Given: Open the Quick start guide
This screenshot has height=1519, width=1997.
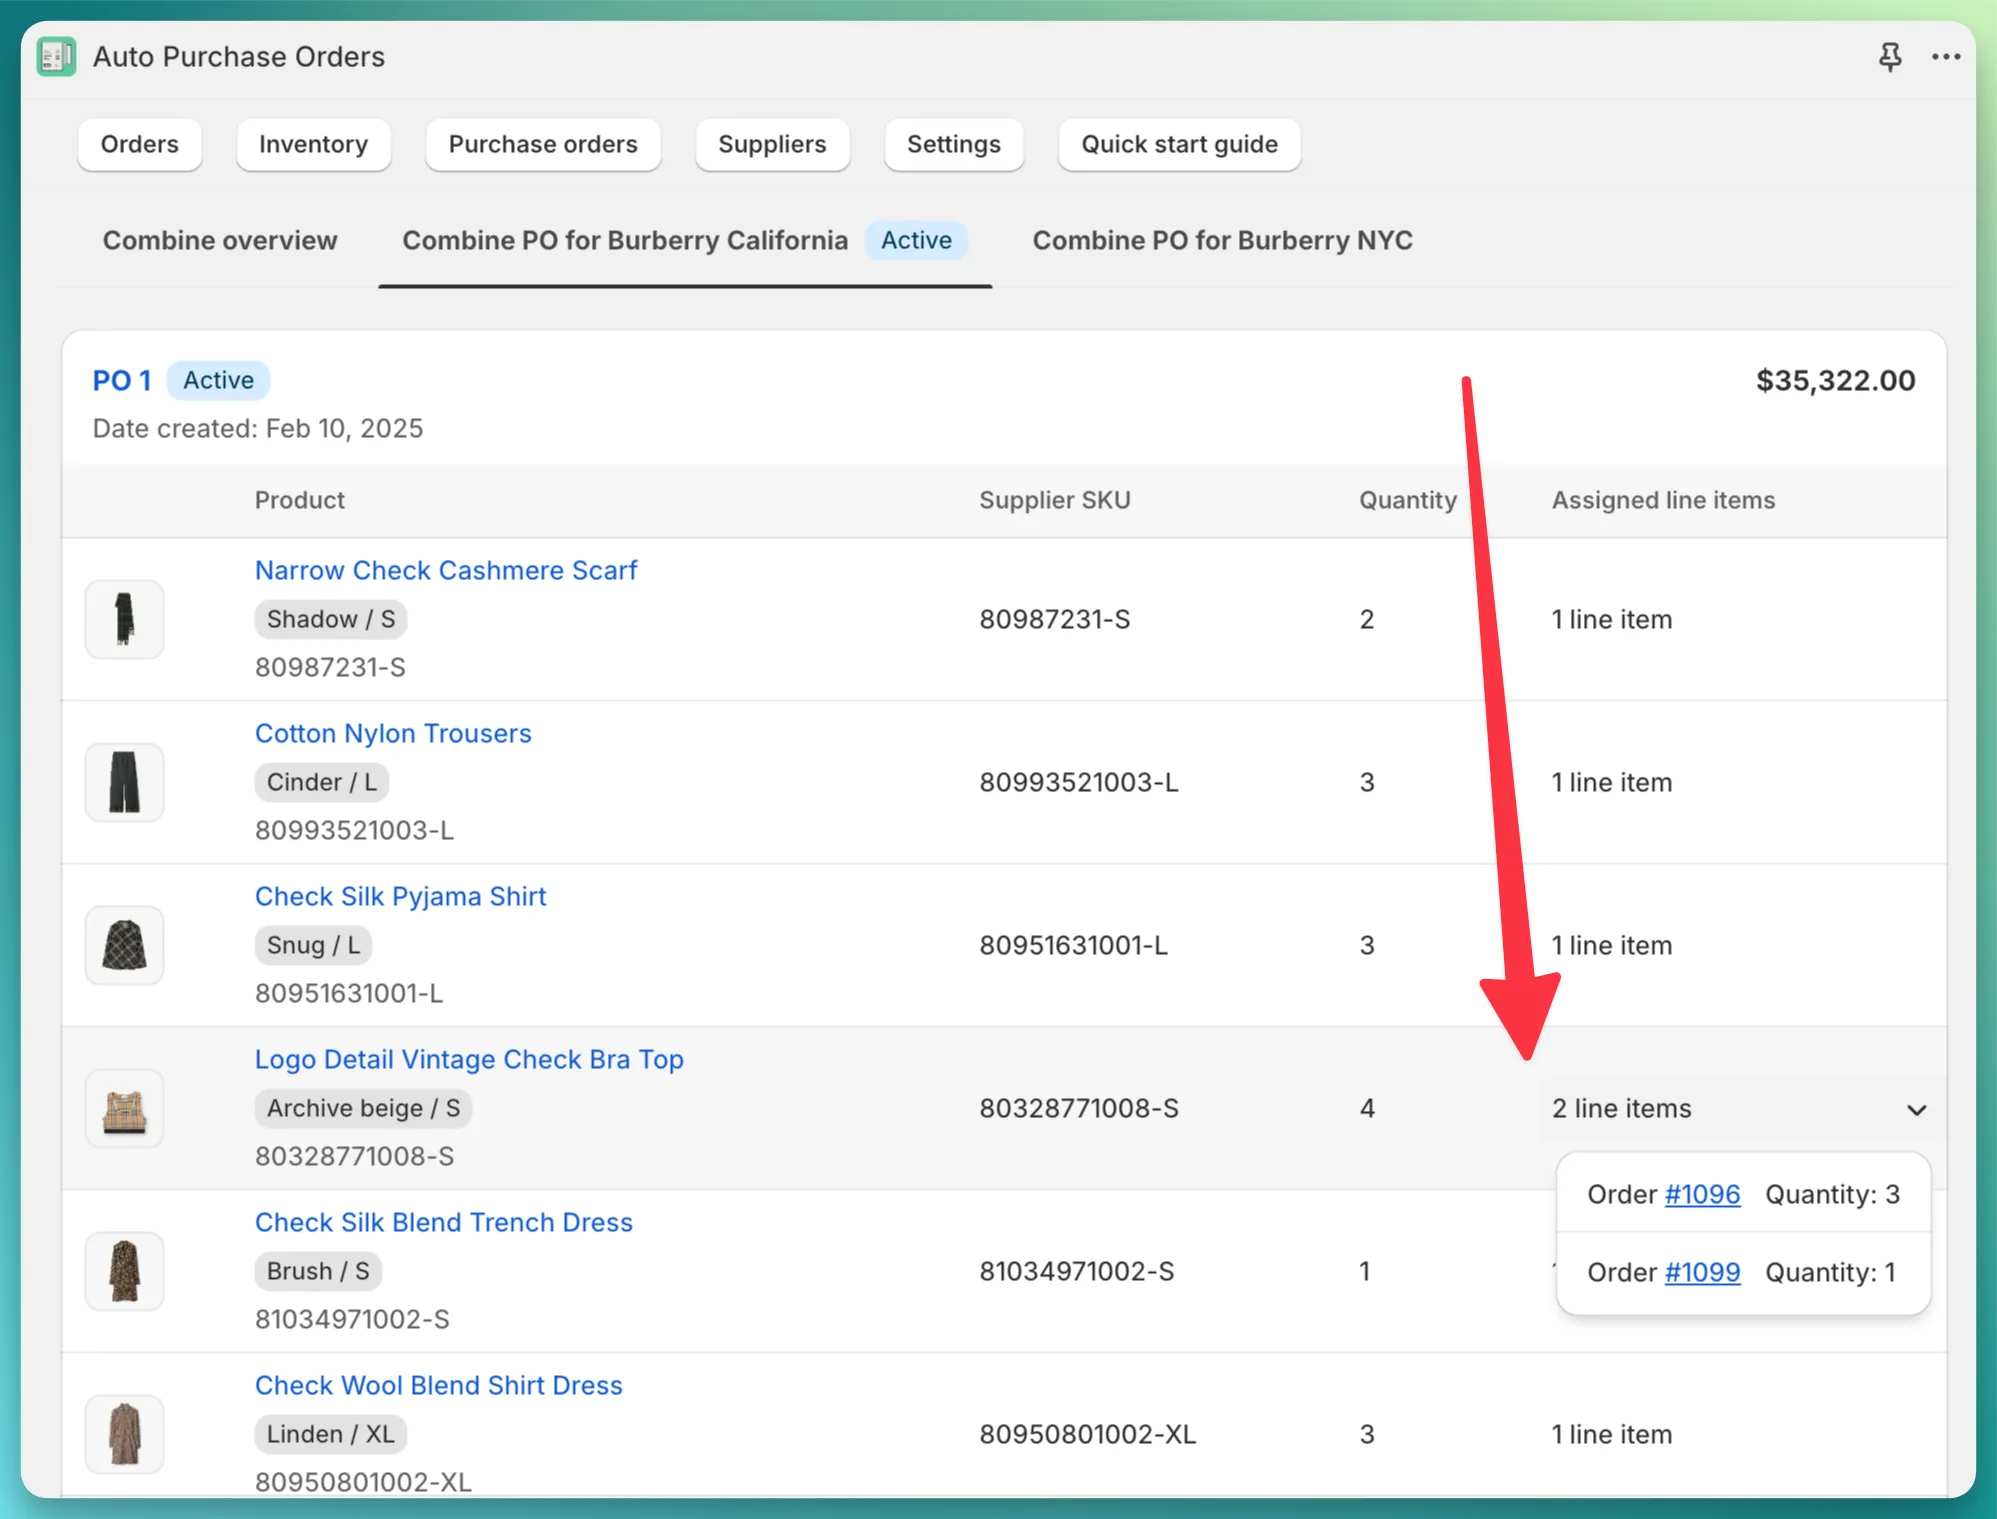Looking at the screenshot, I should [x=1179, y=144].
